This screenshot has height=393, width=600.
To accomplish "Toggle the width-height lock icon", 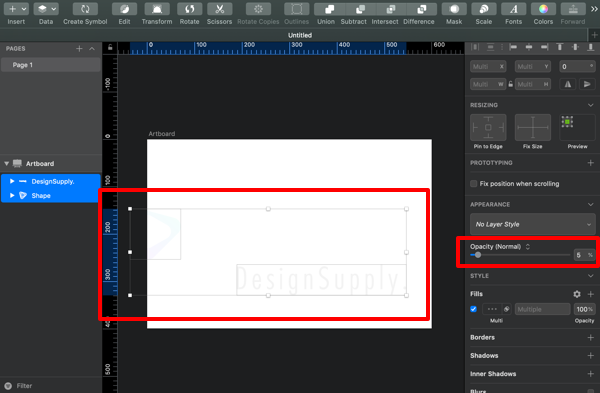I will 510,84.
